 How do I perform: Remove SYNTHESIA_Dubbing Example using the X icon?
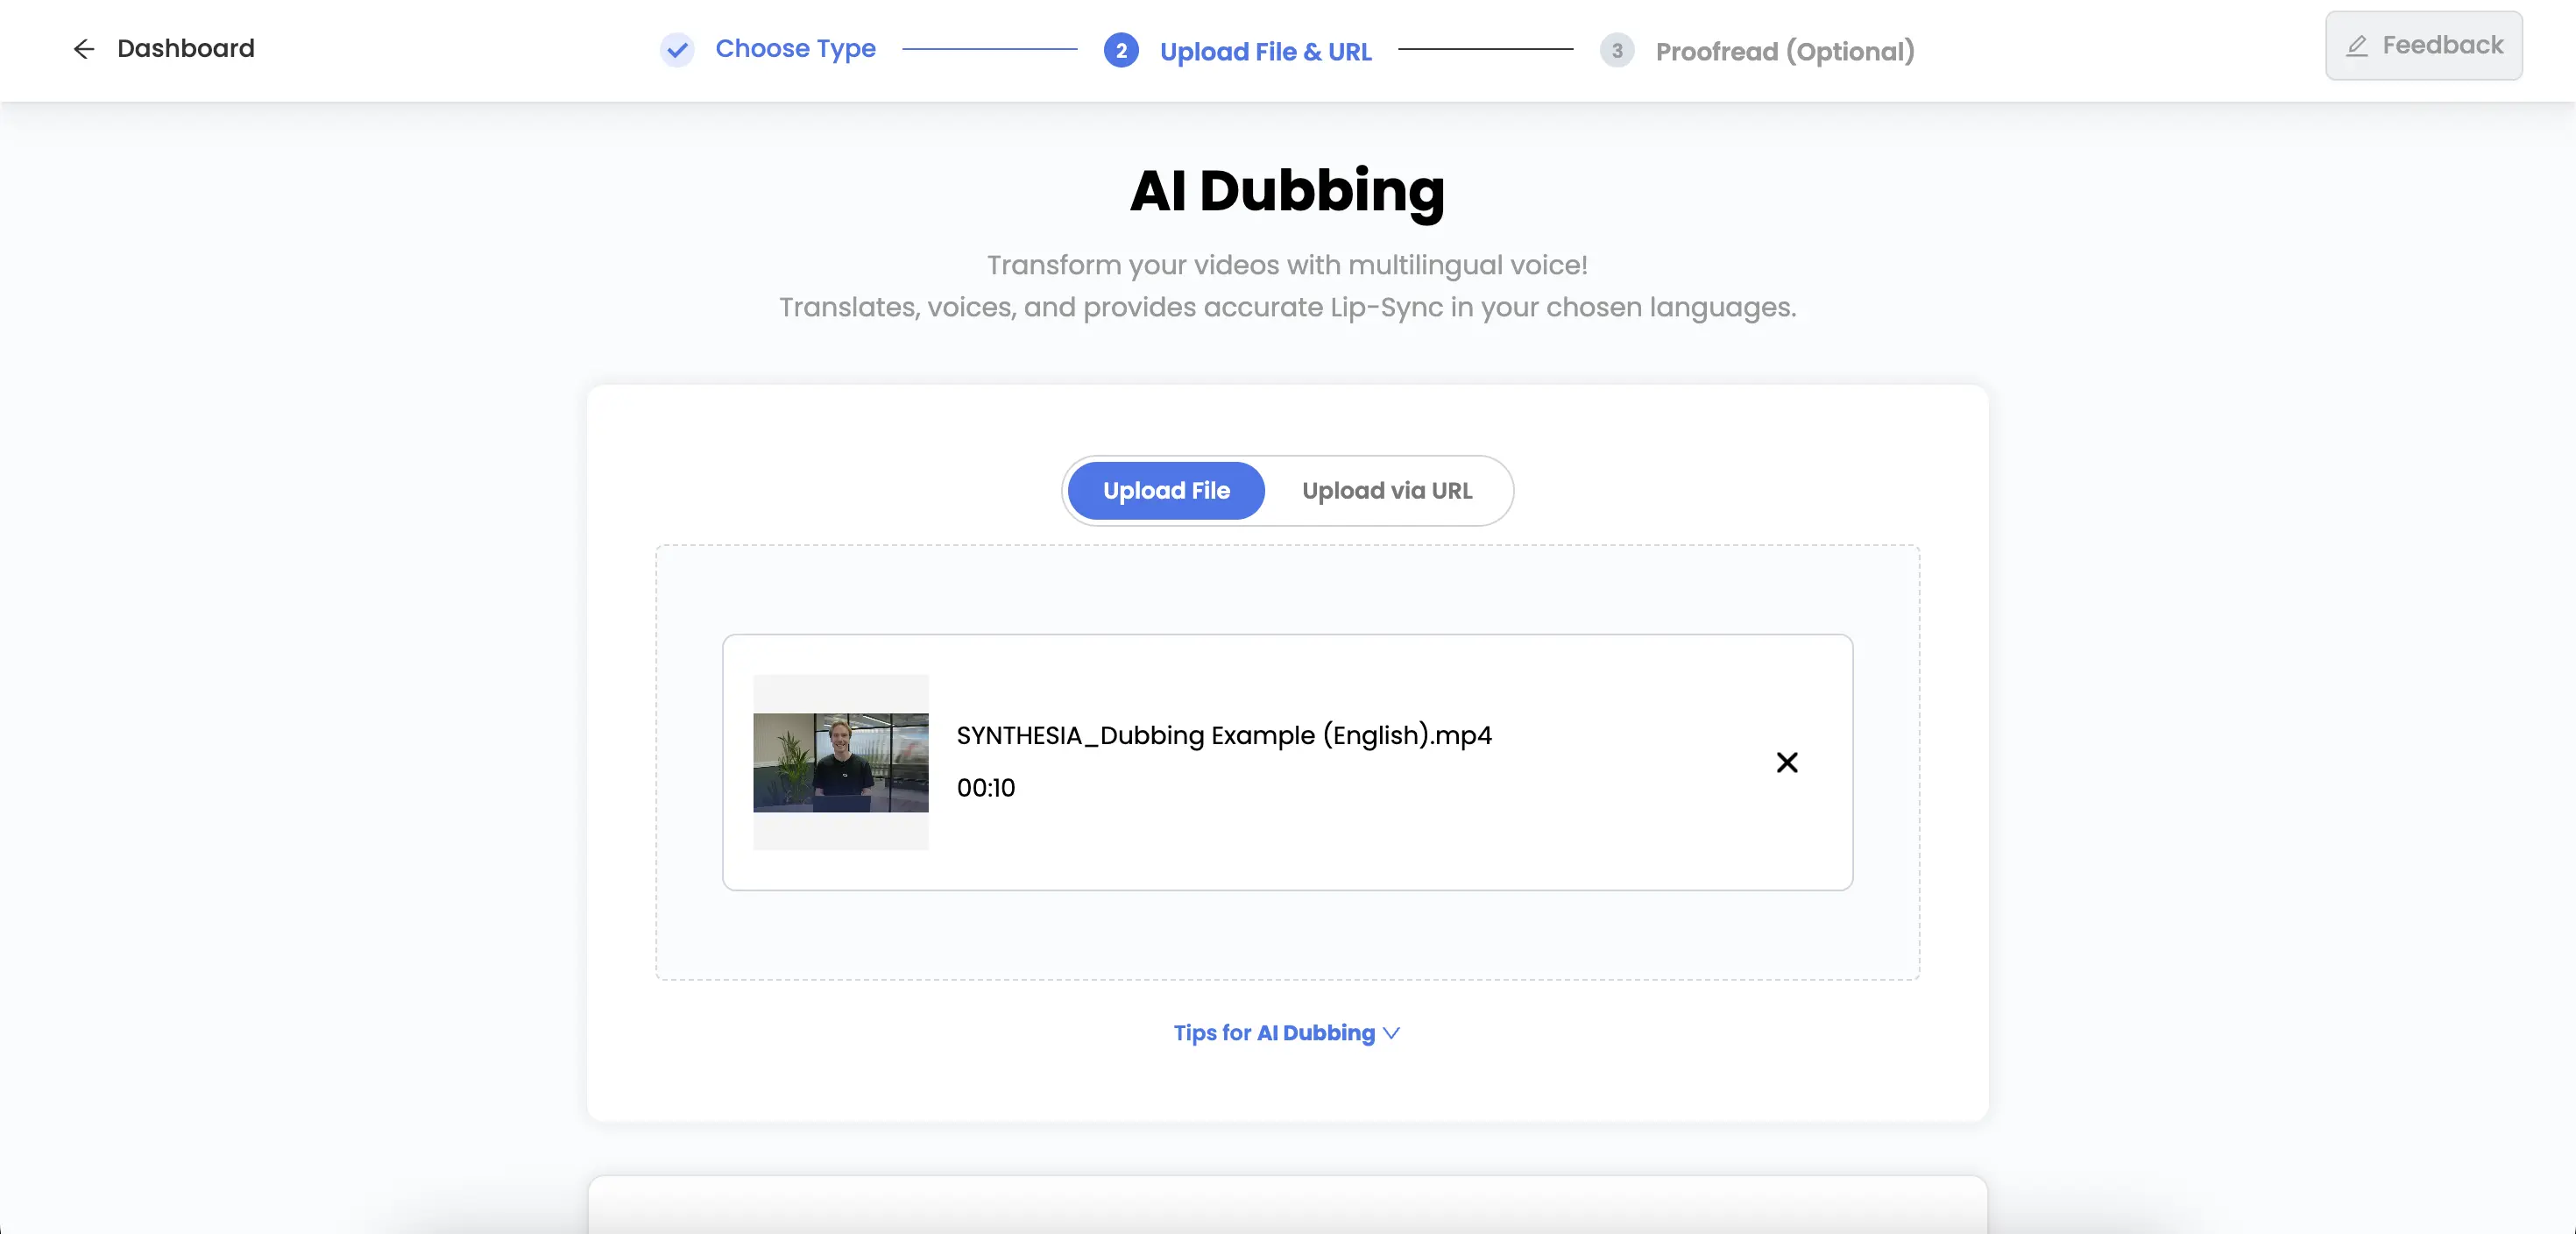click(1788, 762)
